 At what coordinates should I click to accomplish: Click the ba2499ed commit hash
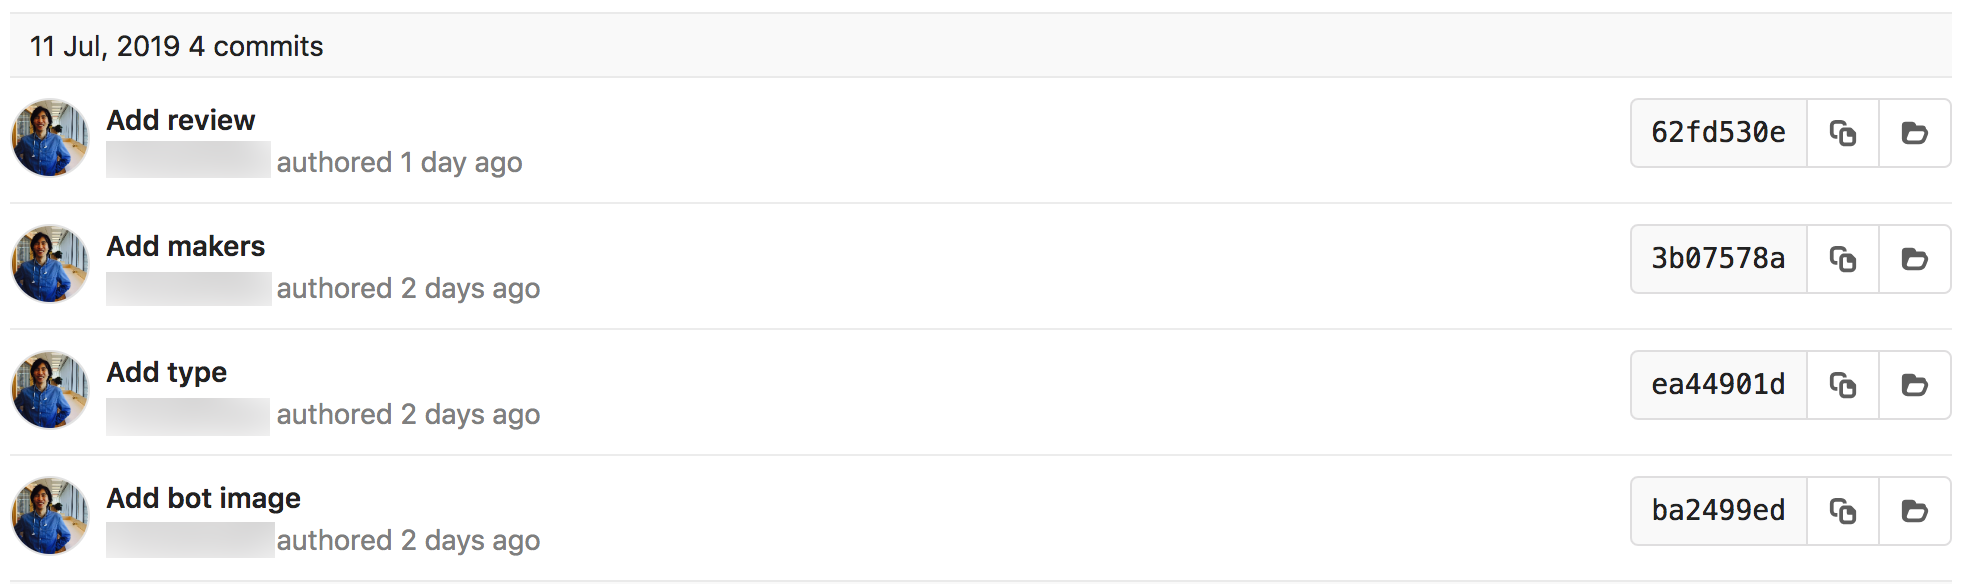[x=1718, y=511]
